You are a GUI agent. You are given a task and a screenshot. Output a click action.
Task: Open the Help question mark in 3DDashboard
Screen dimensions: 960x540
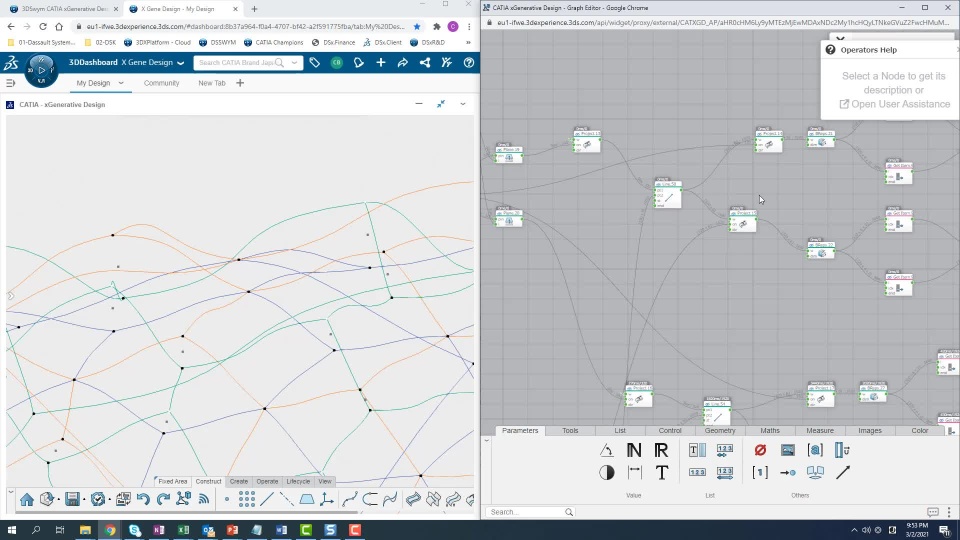tap(469, 62)
